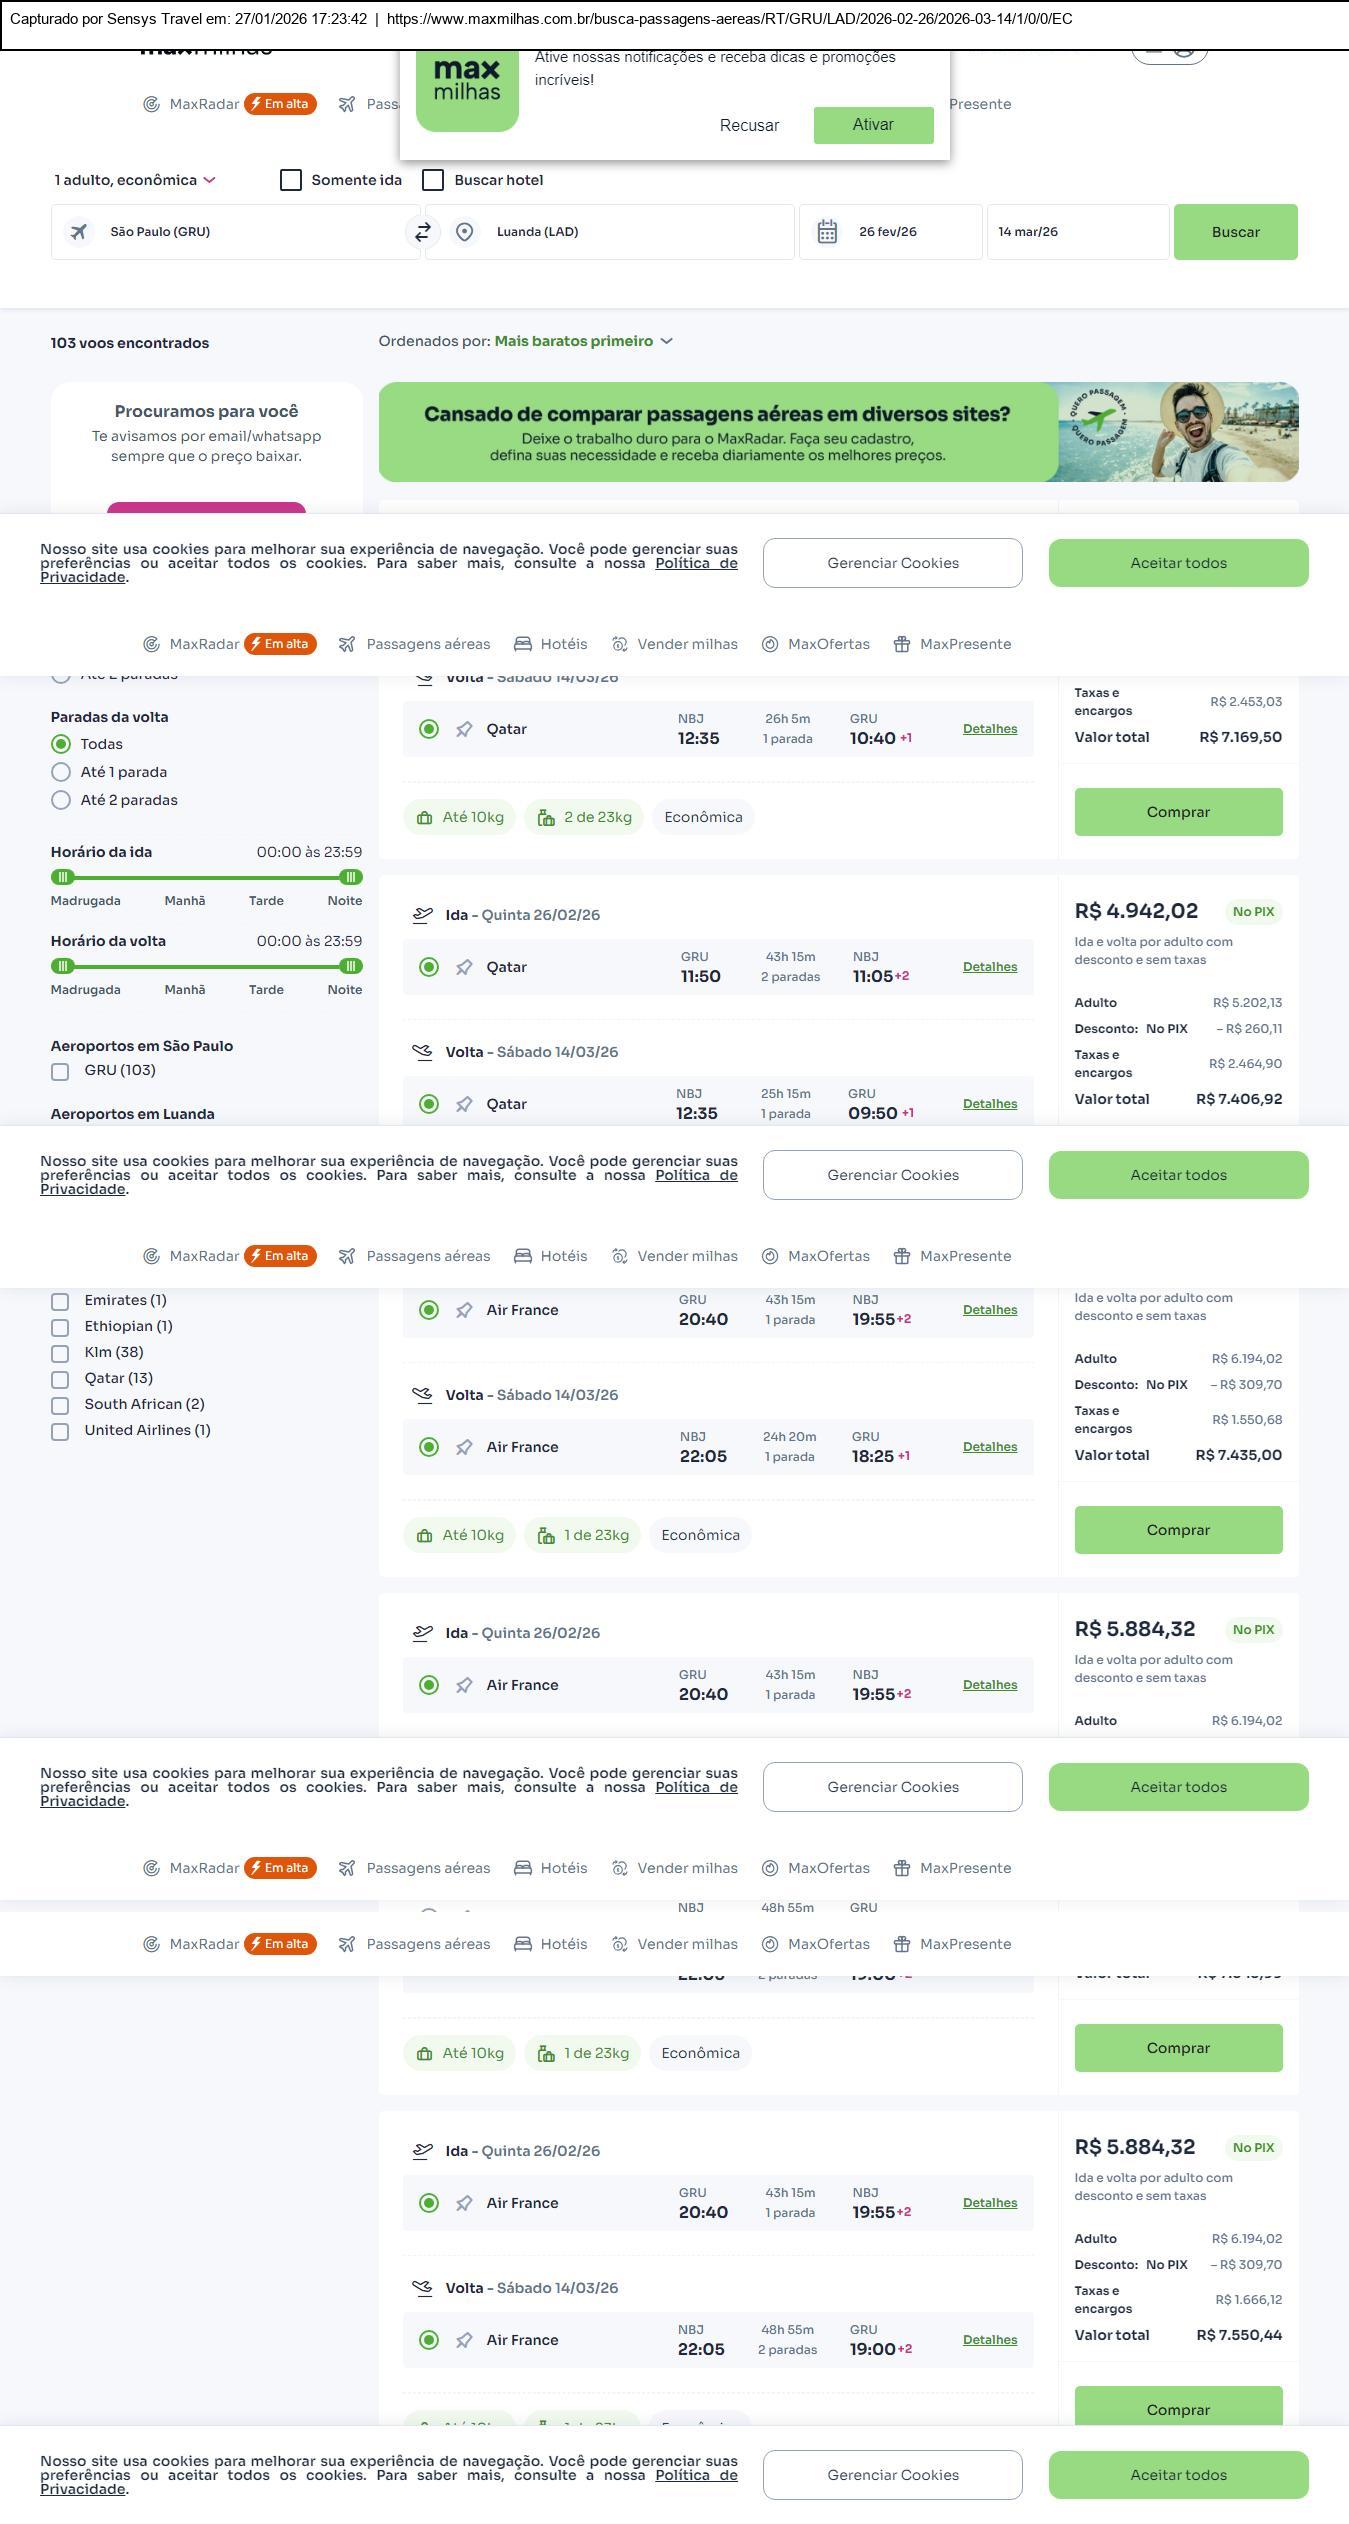Screen dimensions: 1349x2524
Task: Click the airplane icon in the São Paulo field
Action: click(x=79, y=232)
